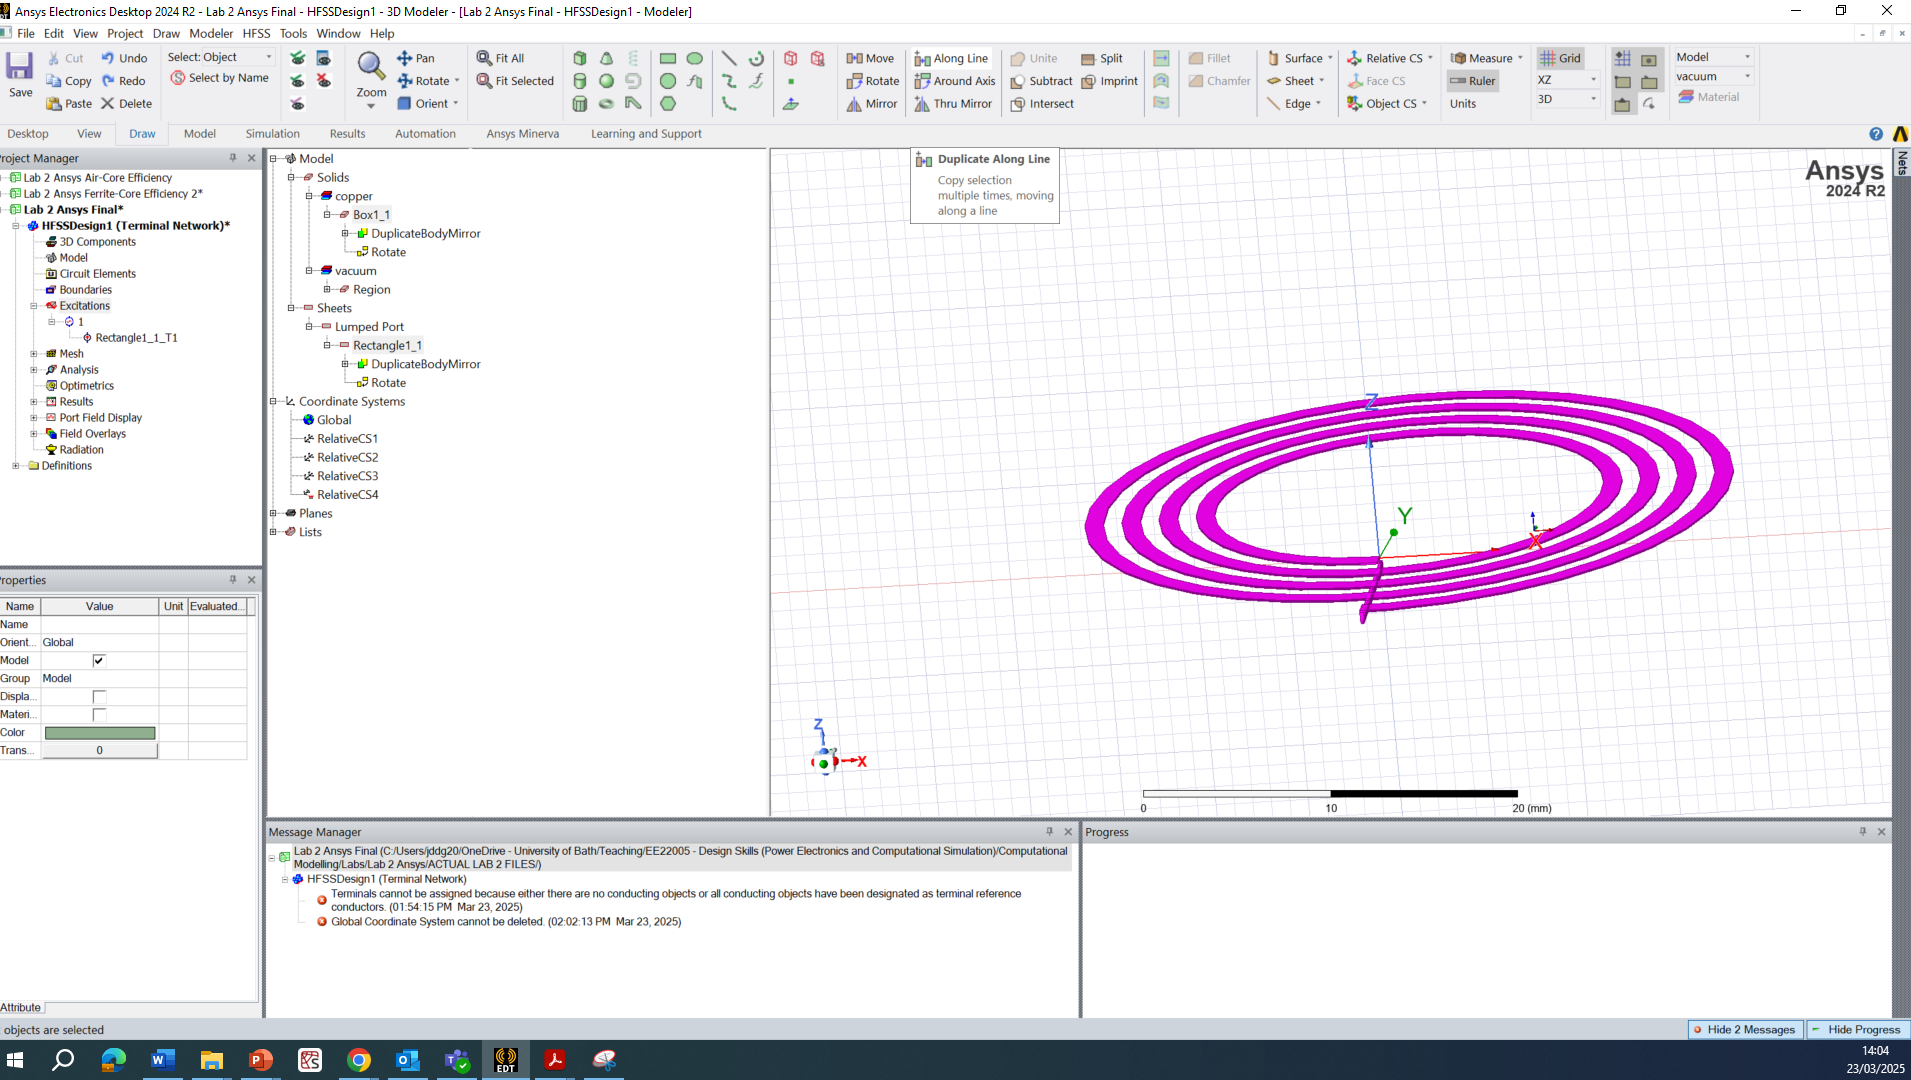Select RelativeCS2 in the coordinate systems tree
The height and width of the screenshot is (1080, 1911).
347,458
